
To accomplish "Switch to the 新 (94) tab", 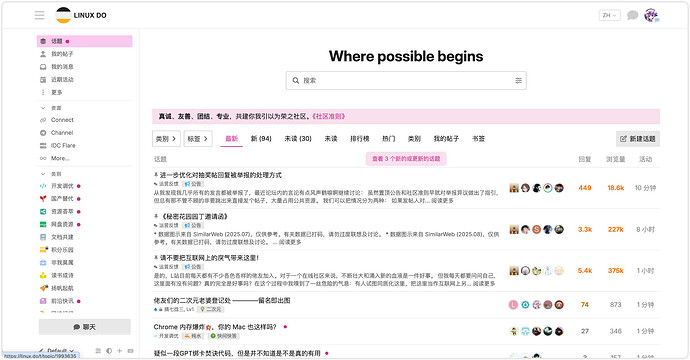I will [x=261, y=139].
